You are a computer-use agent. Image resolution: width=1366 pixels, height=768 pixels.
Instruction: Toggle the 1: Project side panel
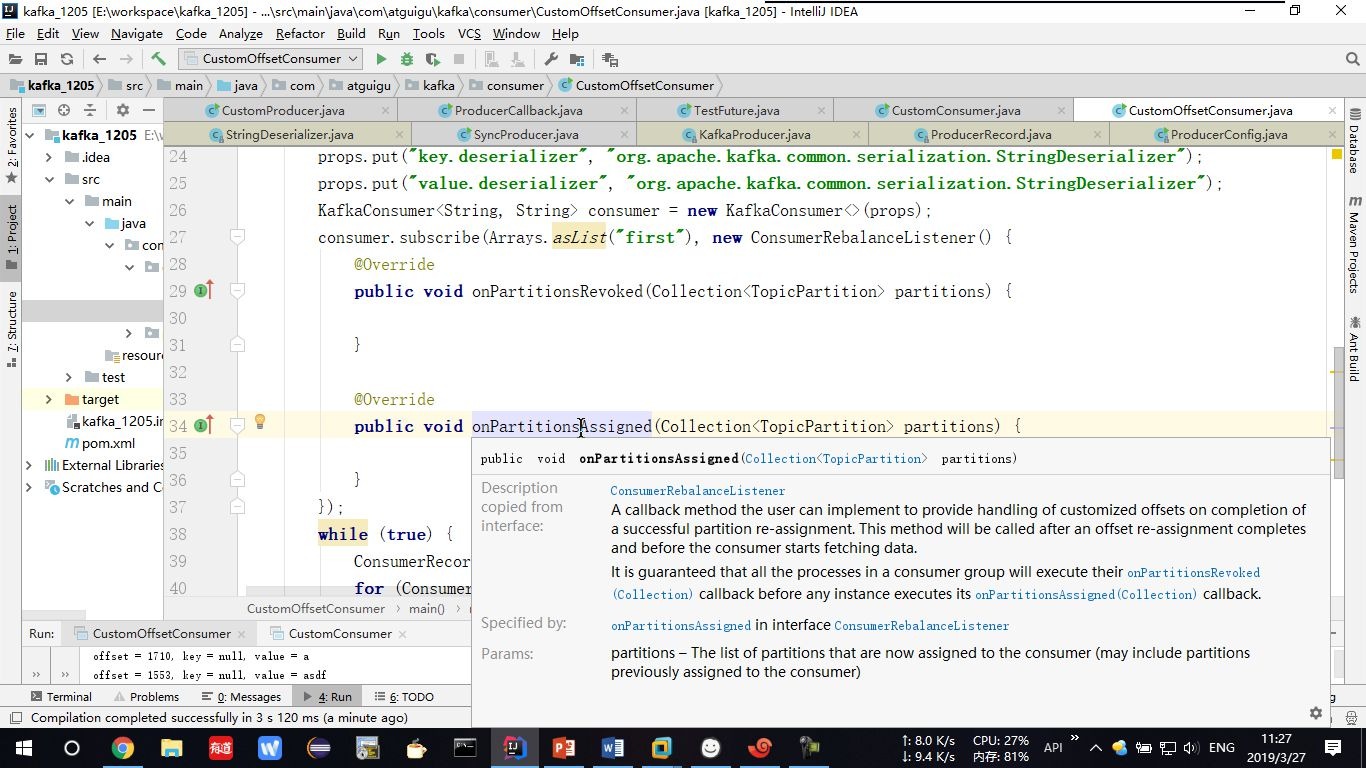click(11, 238)
